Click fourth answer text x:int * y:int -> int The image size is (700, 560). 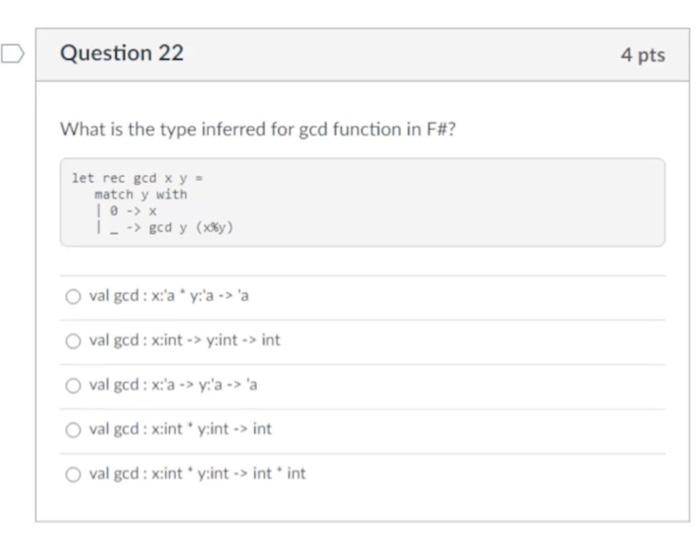click(x=180, y=429)
